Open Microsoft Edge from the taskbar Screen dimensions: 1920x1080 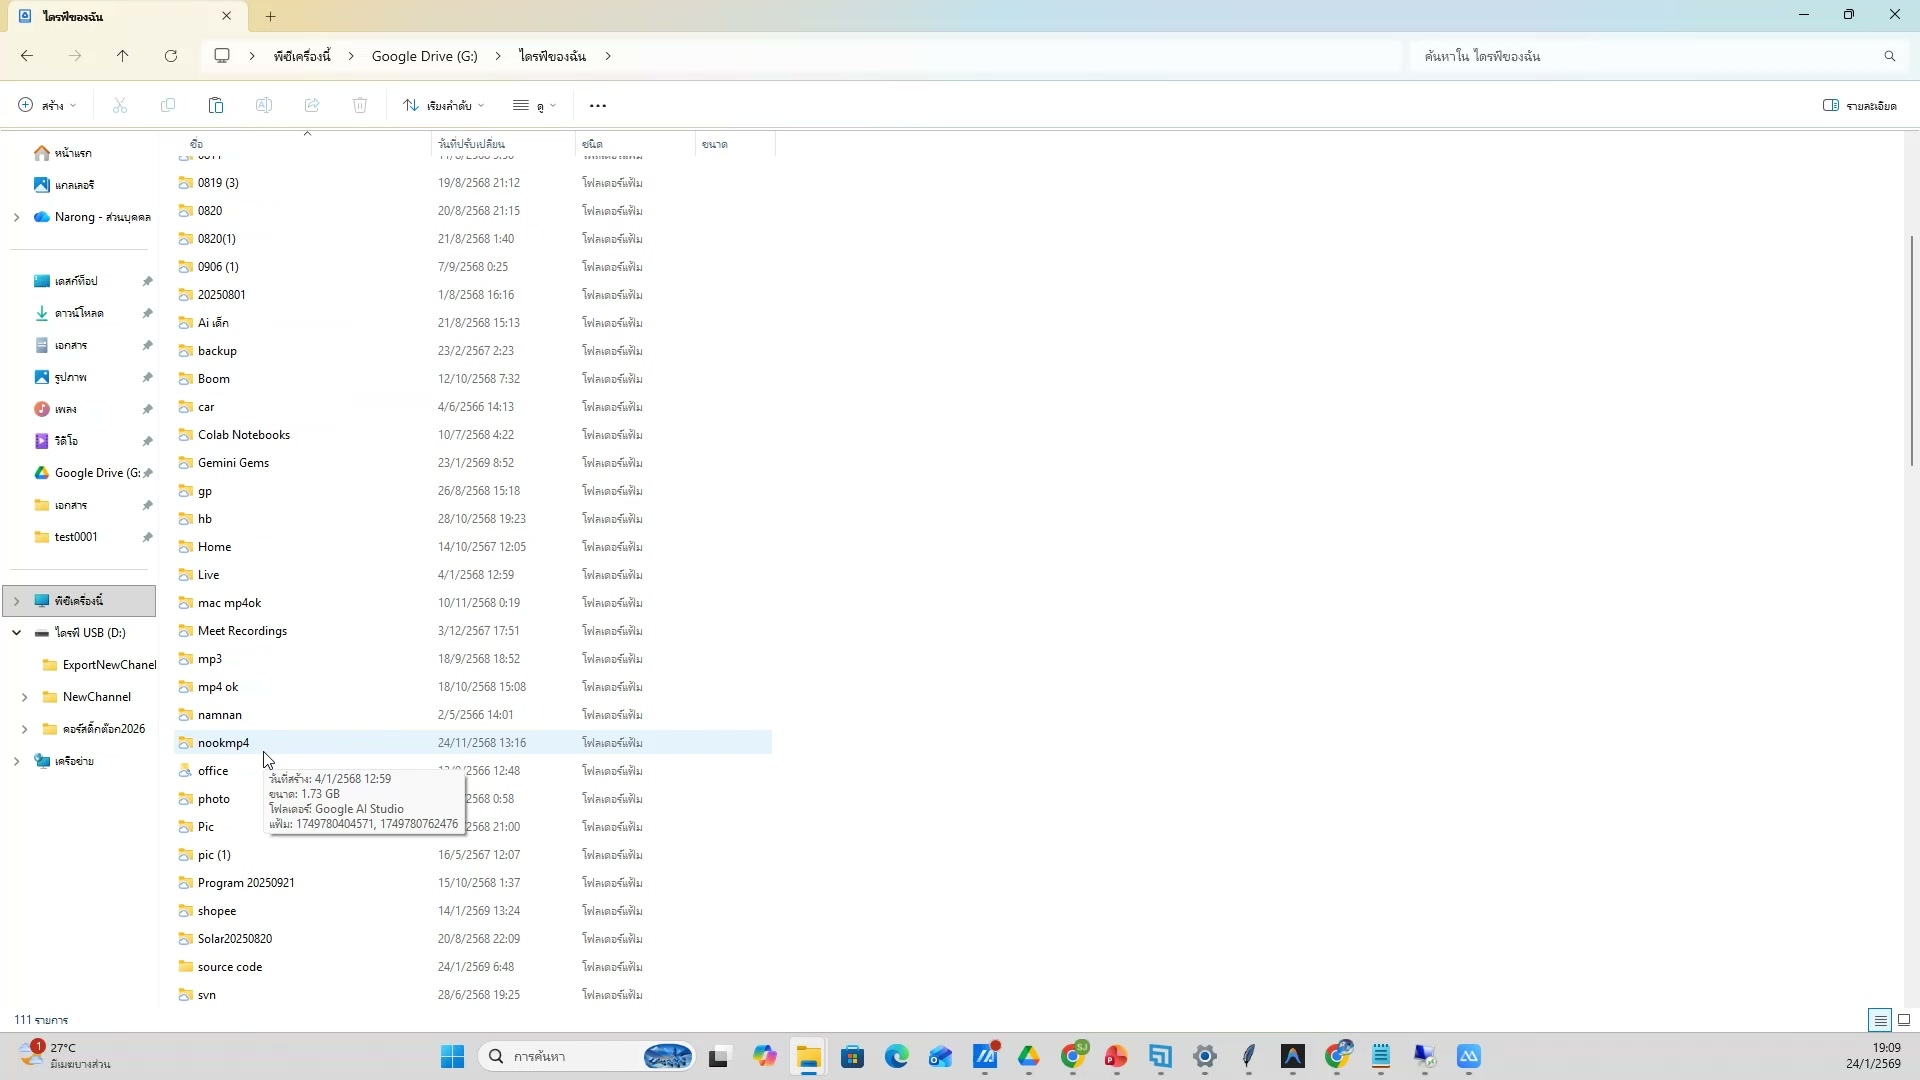tap(897, 1056)
